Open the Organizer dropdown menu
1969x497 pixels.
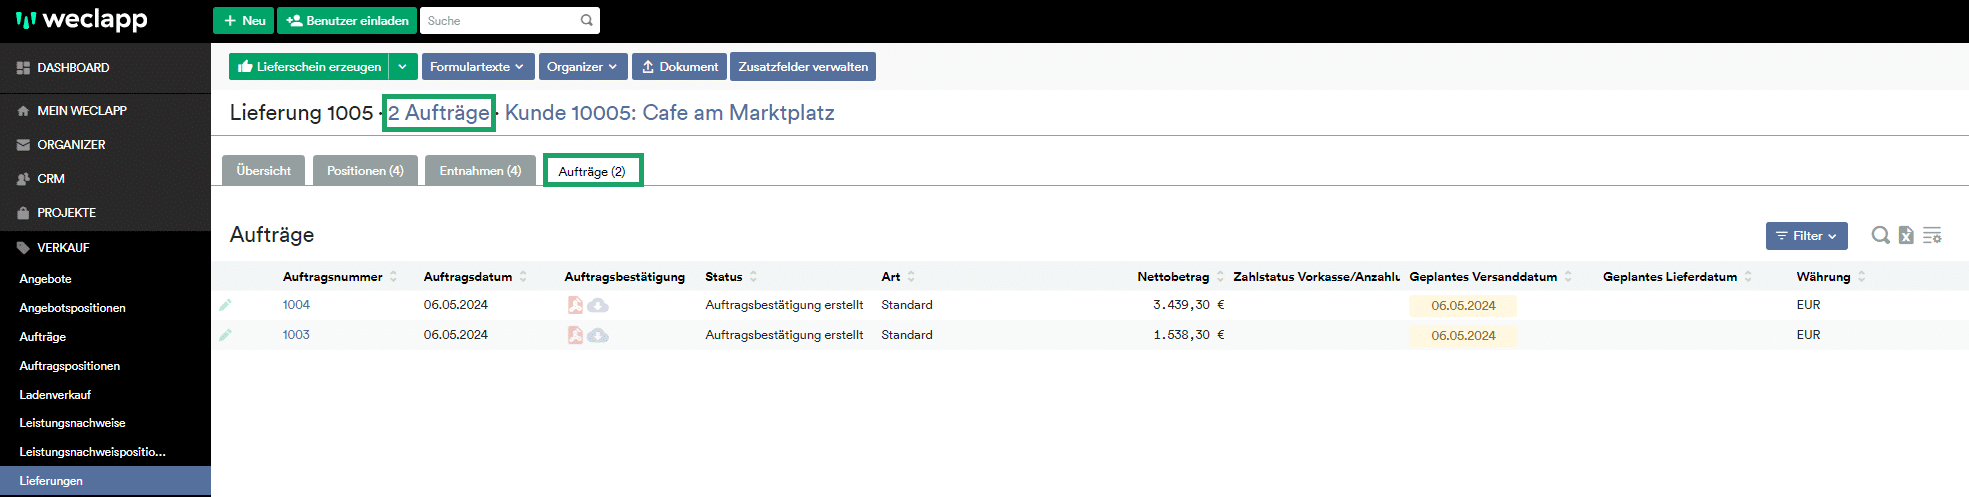tap(583, 67)
